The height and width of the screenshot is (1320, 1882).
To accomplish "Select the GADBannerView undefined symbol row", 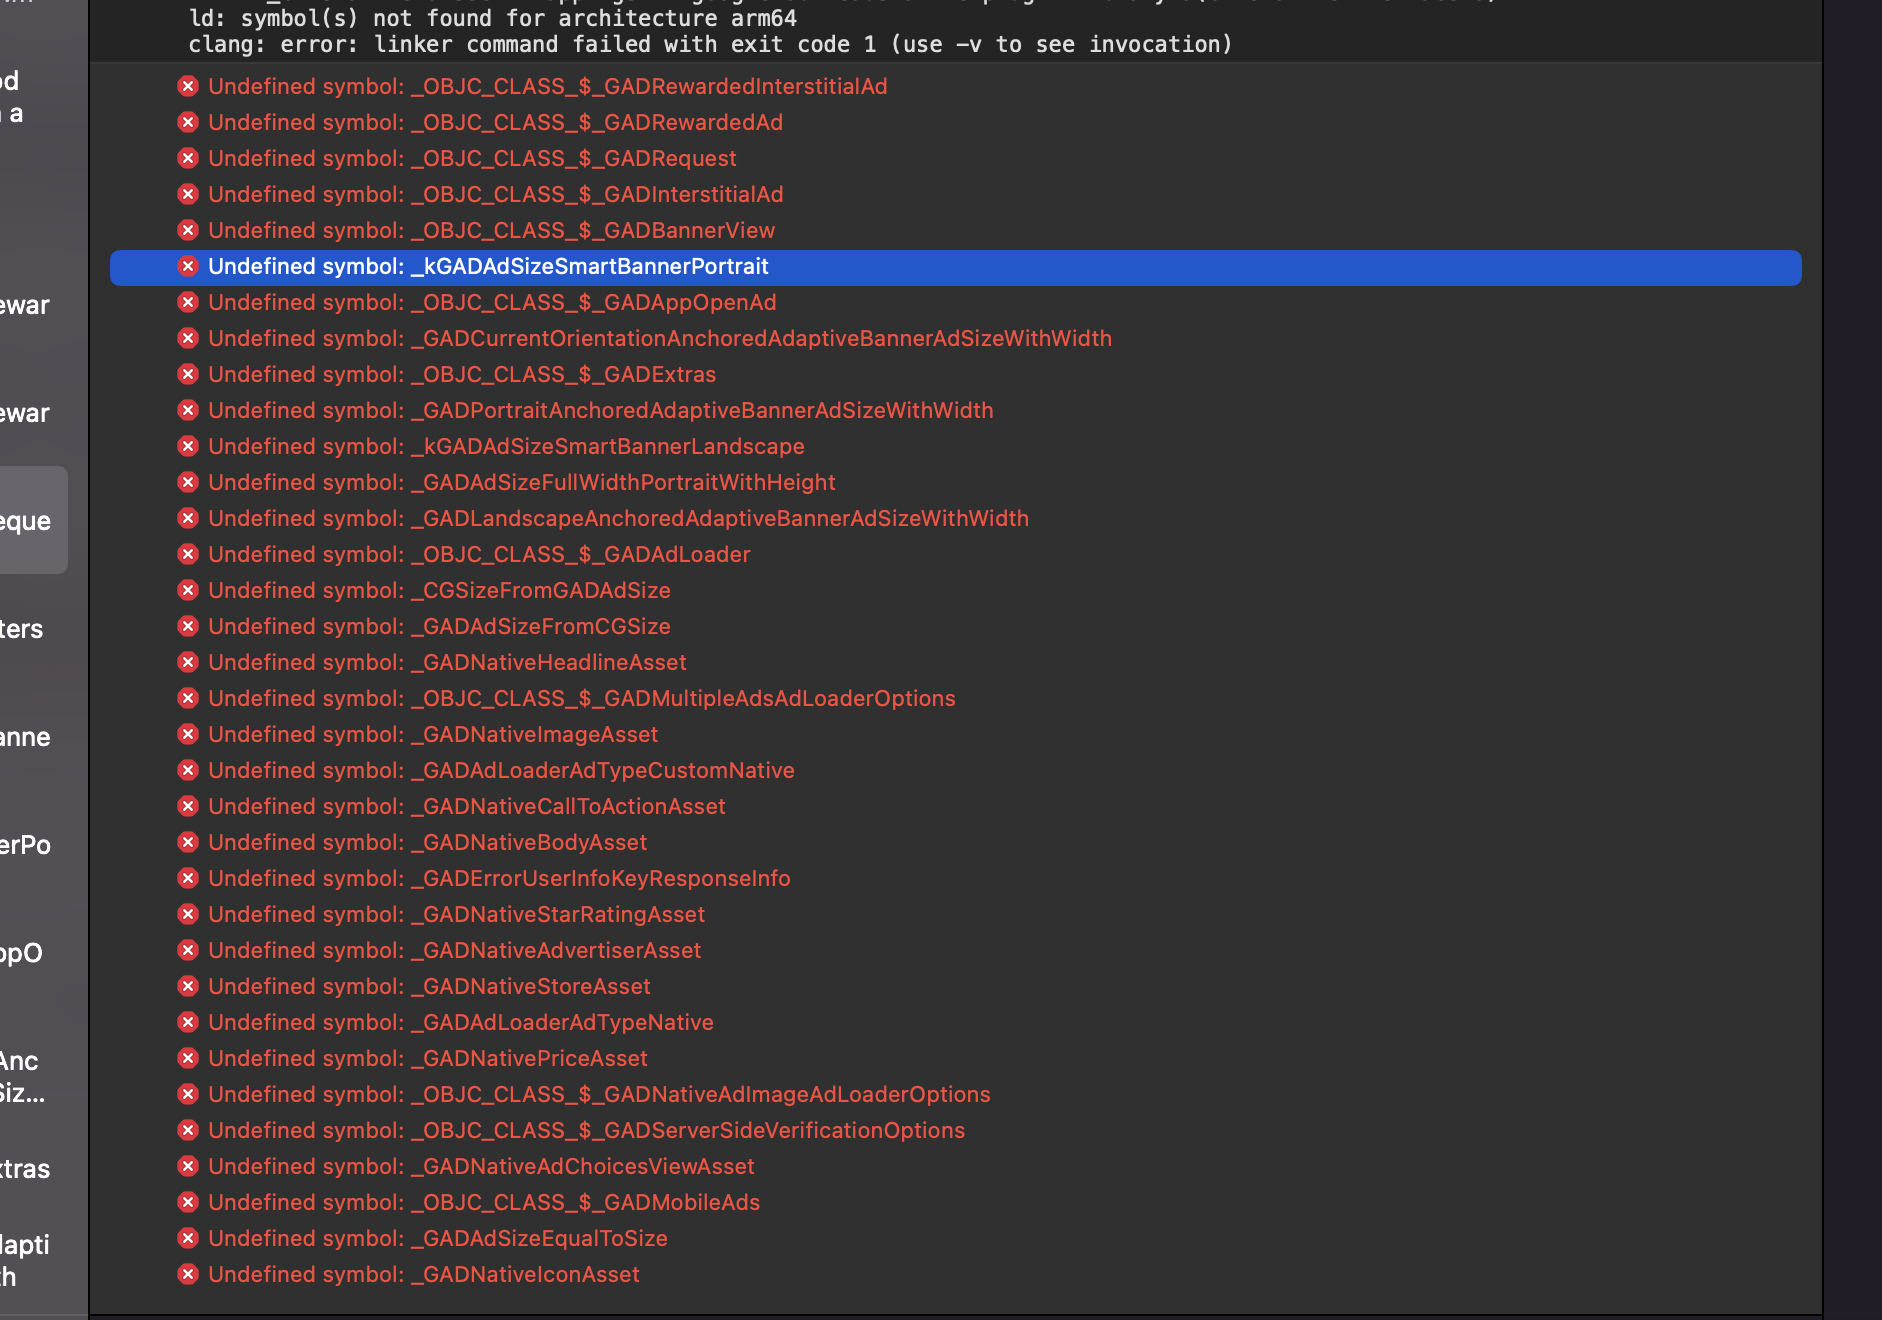I will [x=491, y=231].
